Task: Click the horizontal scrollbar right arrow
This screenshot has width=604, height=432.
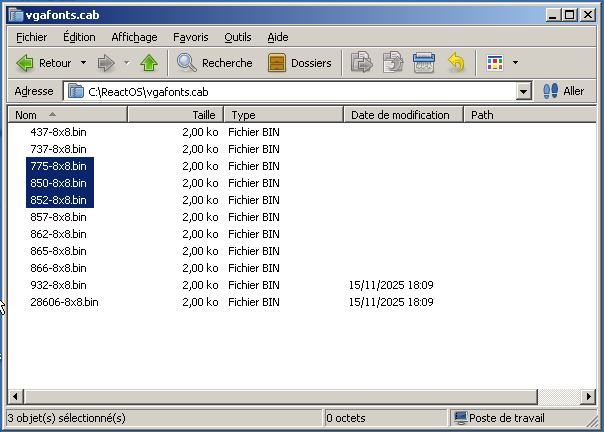Action: pos(587,398)
